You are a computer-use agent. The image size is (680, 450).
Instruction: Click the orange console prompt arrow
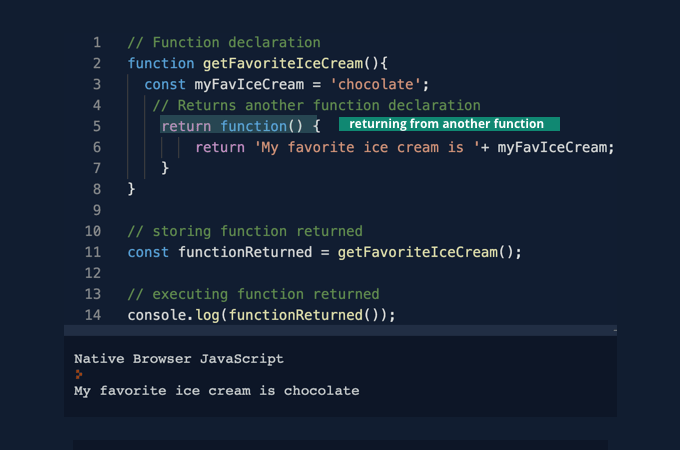(x=78, y=374)
